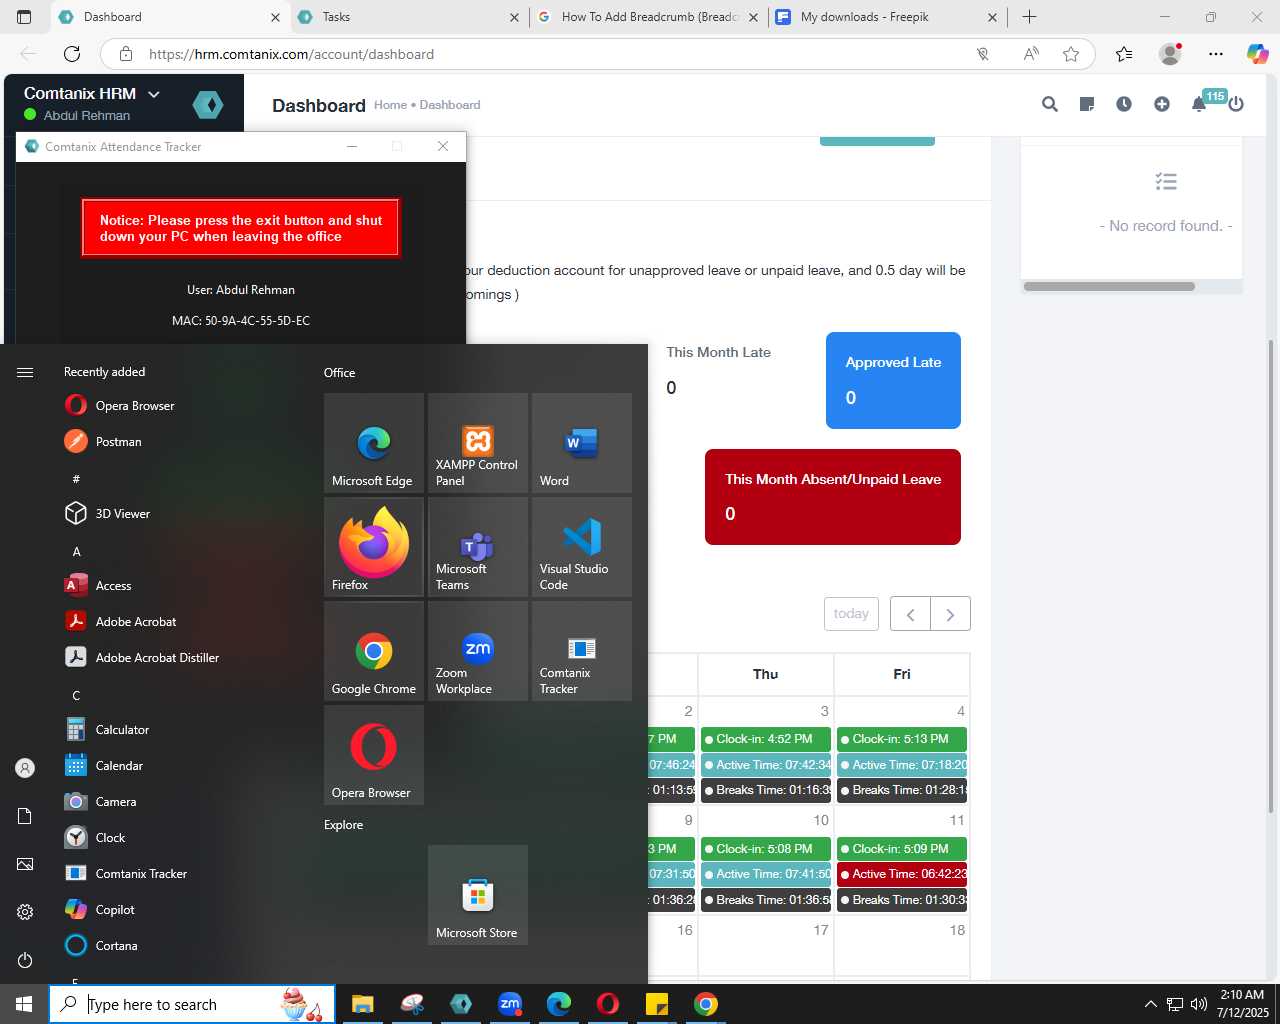Viewport: 1280px width, 1024px height.
Task: Open user account icon in Start menu
Action: [25, 768]
